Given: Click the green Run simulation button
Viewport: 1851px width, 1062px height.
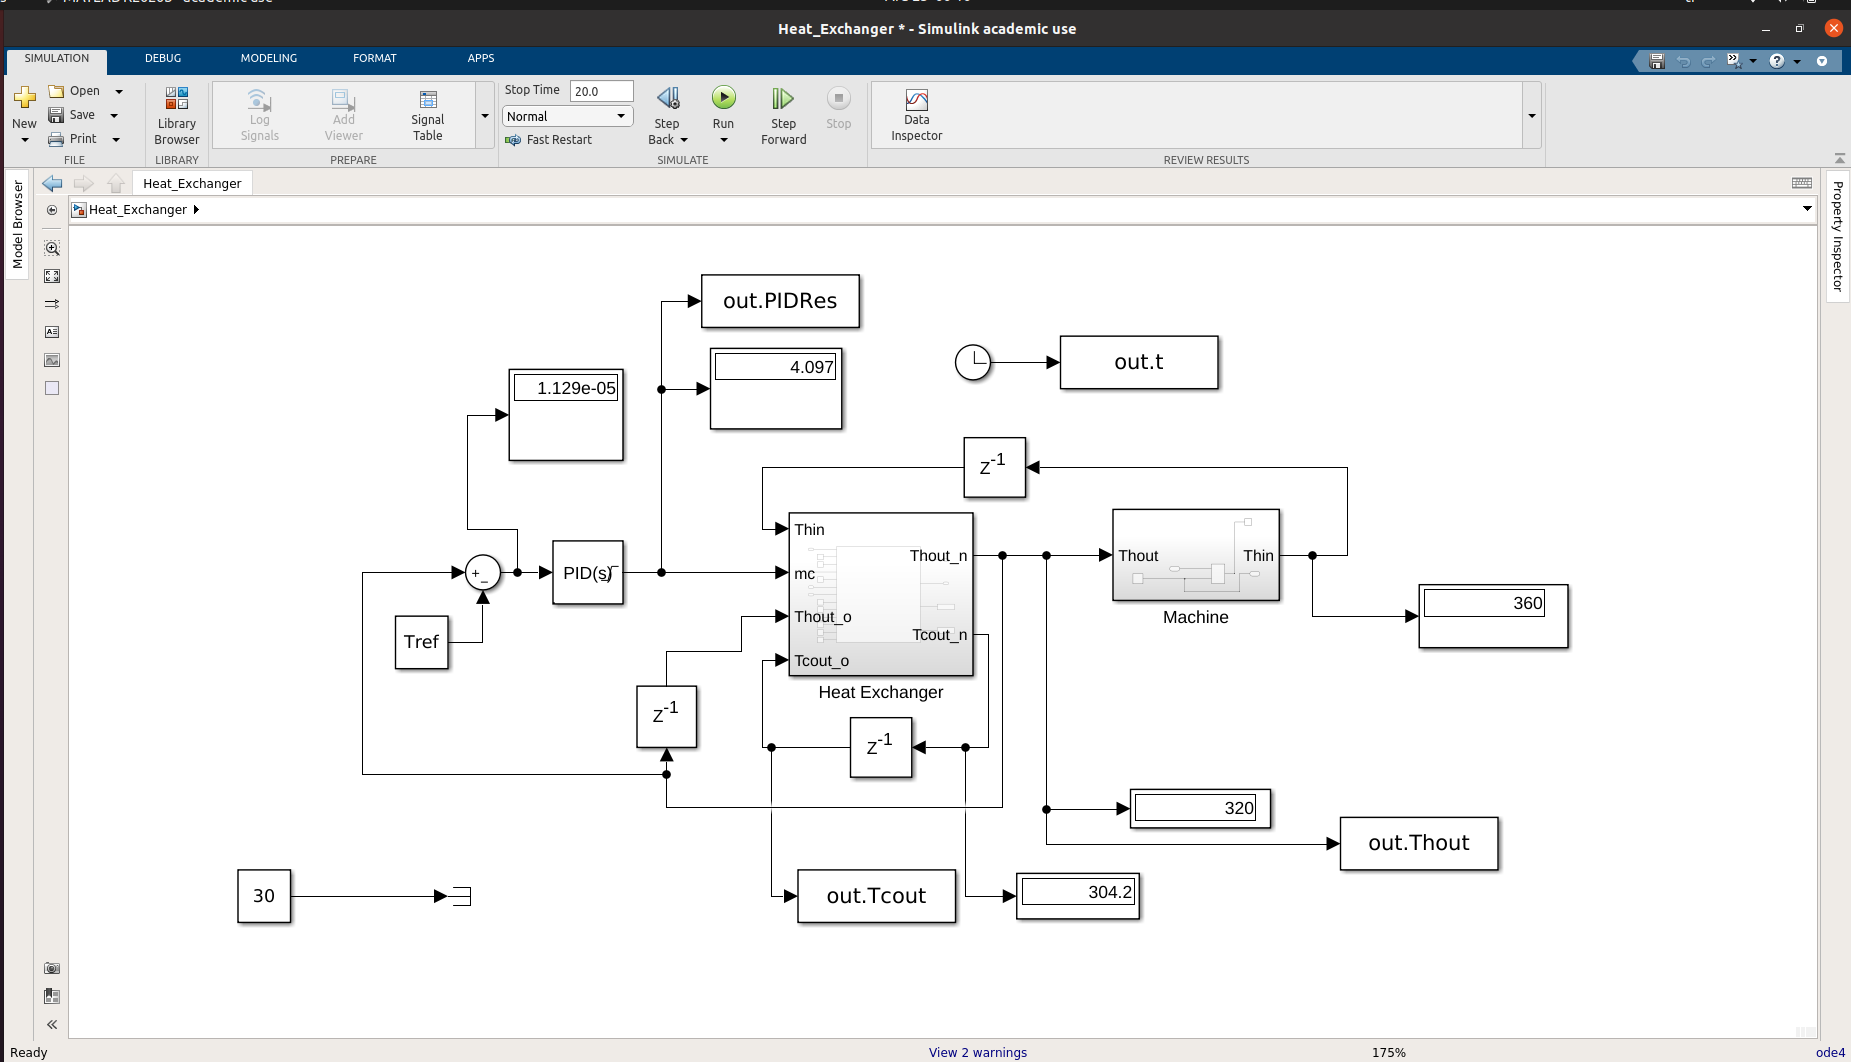Looking at the screenshot, I should (723, 98).
